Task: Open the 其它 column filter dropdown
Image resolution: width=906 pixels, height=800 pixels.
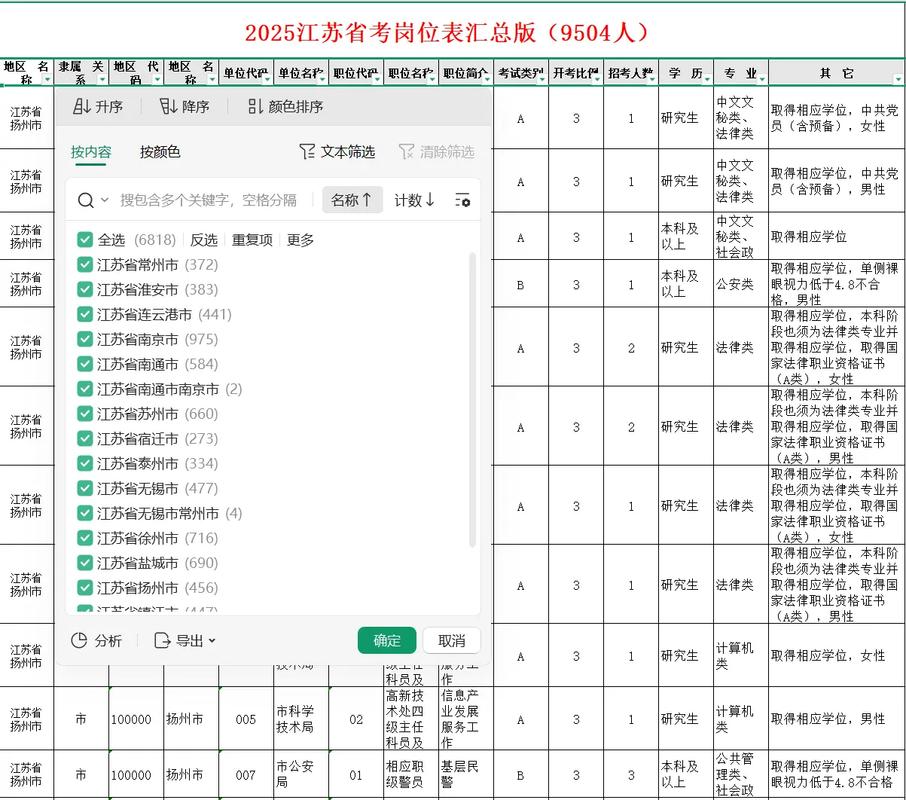Action: coord(898,79)
